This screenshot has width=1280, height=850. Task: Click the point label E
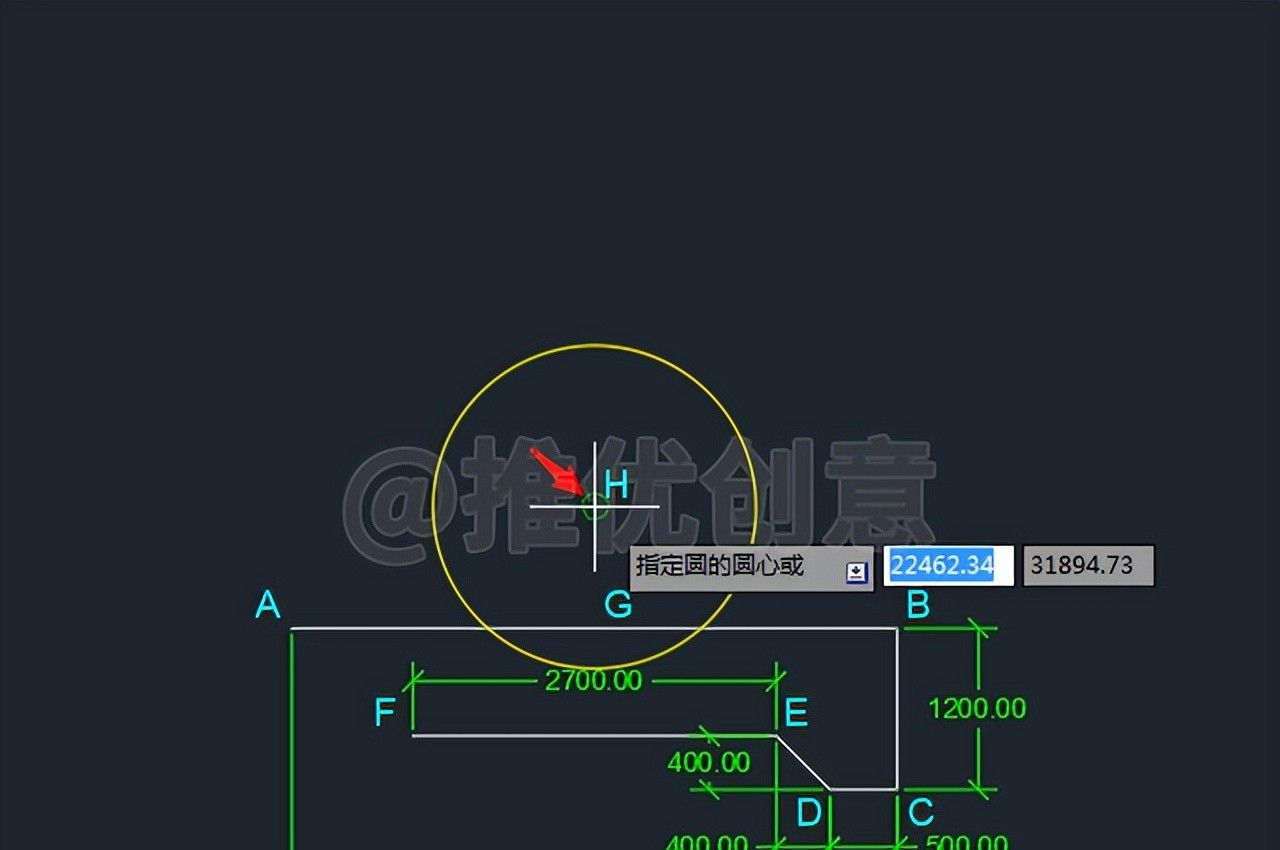(x=796, y=713)
